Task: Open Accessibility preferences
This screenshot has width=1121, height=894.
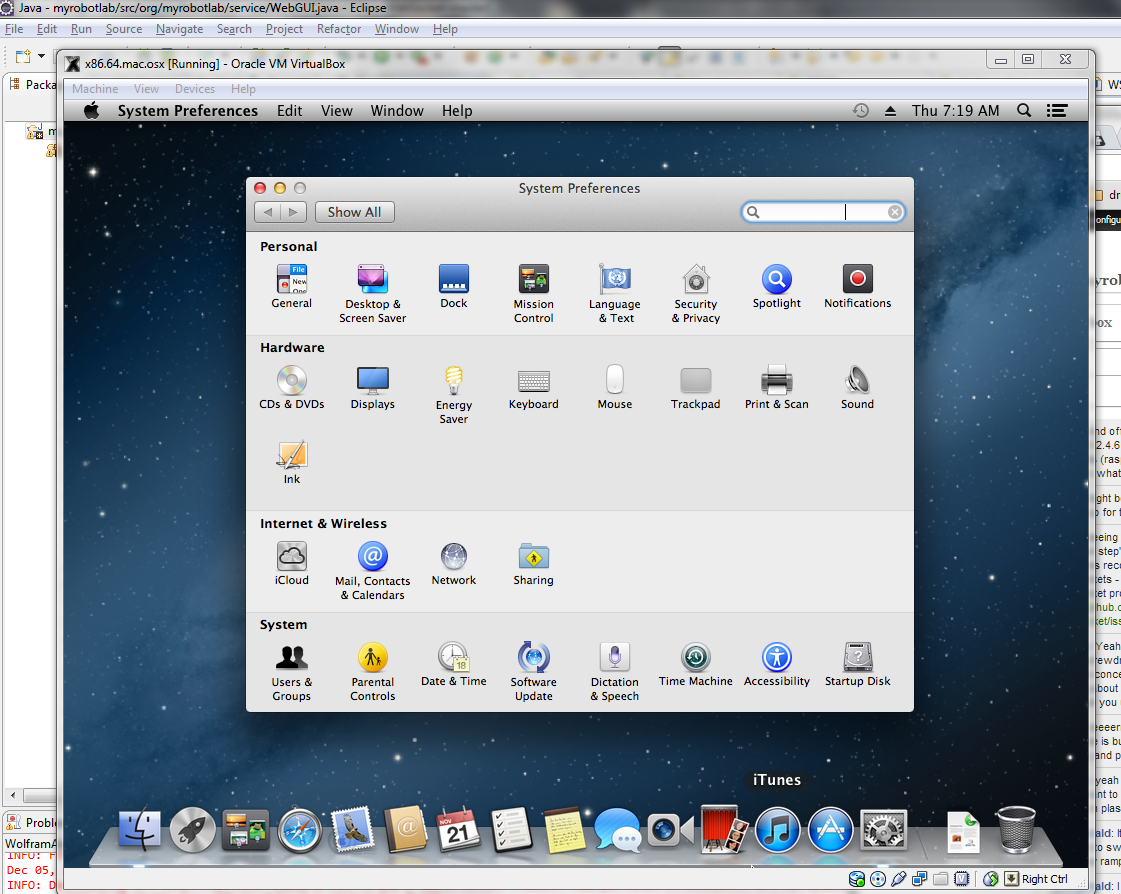Action: pyautogui.click(x=776, y=664)
